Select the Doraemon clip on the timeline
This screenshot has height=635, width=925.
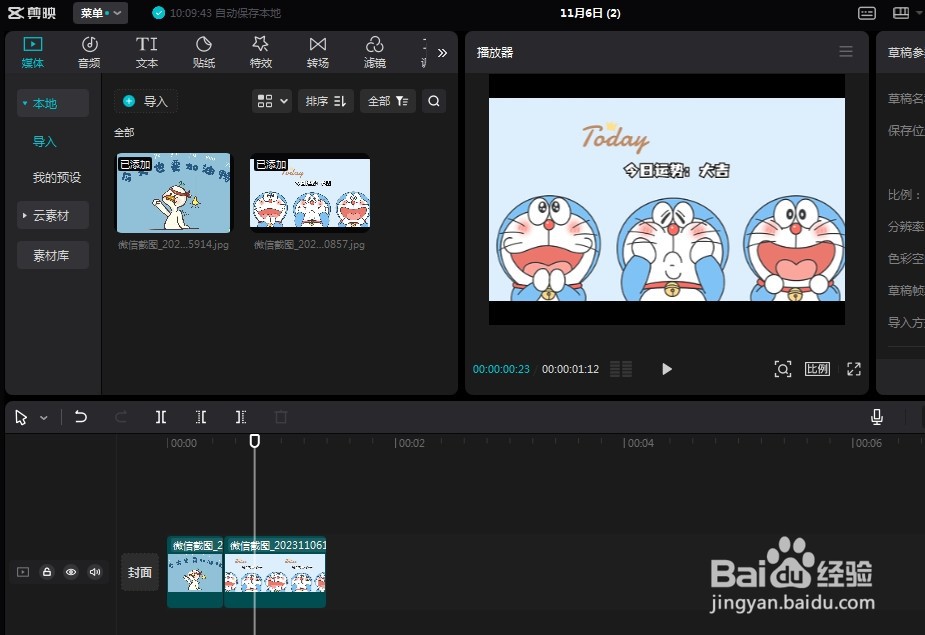275,572
